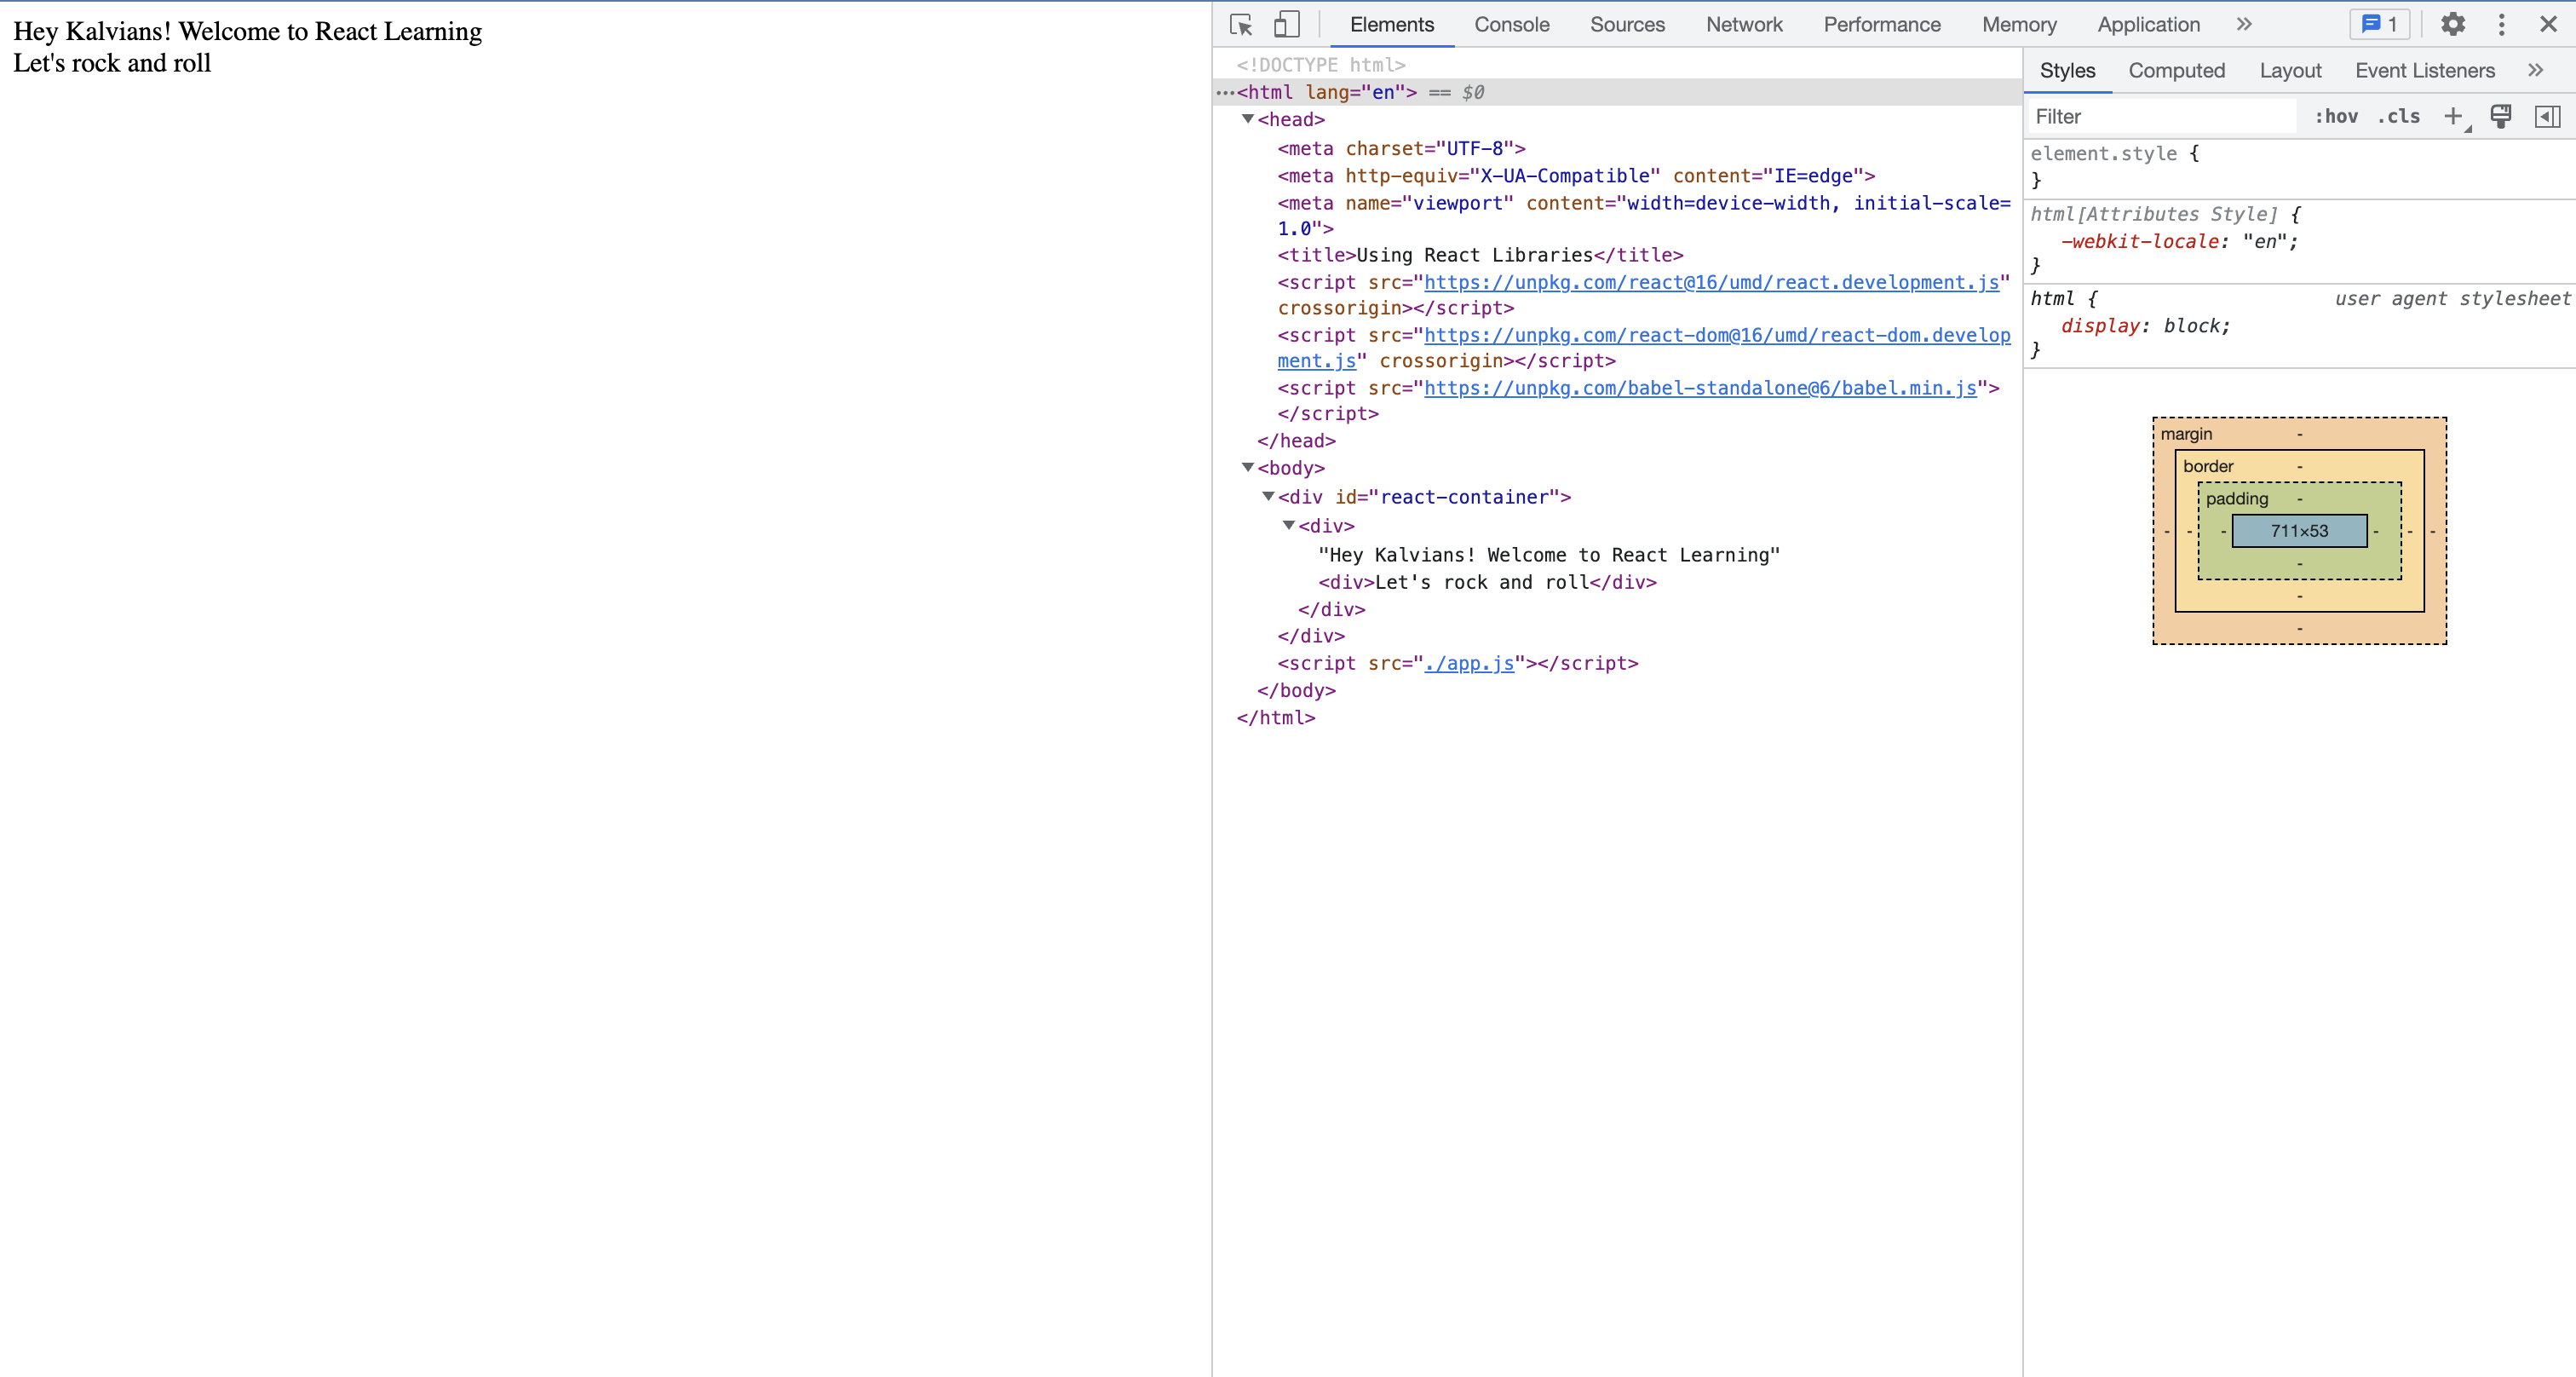The image size is (2576, 1377).
Task: Close the DevTools panel
Action: pyautogui.click(x=2549, y=25)
